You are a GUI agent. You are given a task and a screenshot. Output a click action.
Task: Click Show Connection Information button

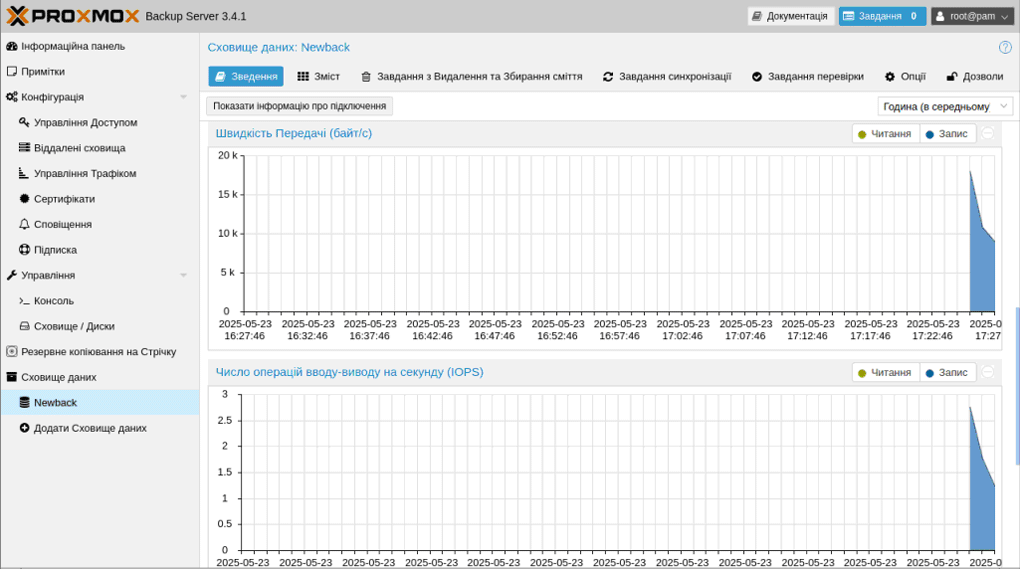[299, 106]
